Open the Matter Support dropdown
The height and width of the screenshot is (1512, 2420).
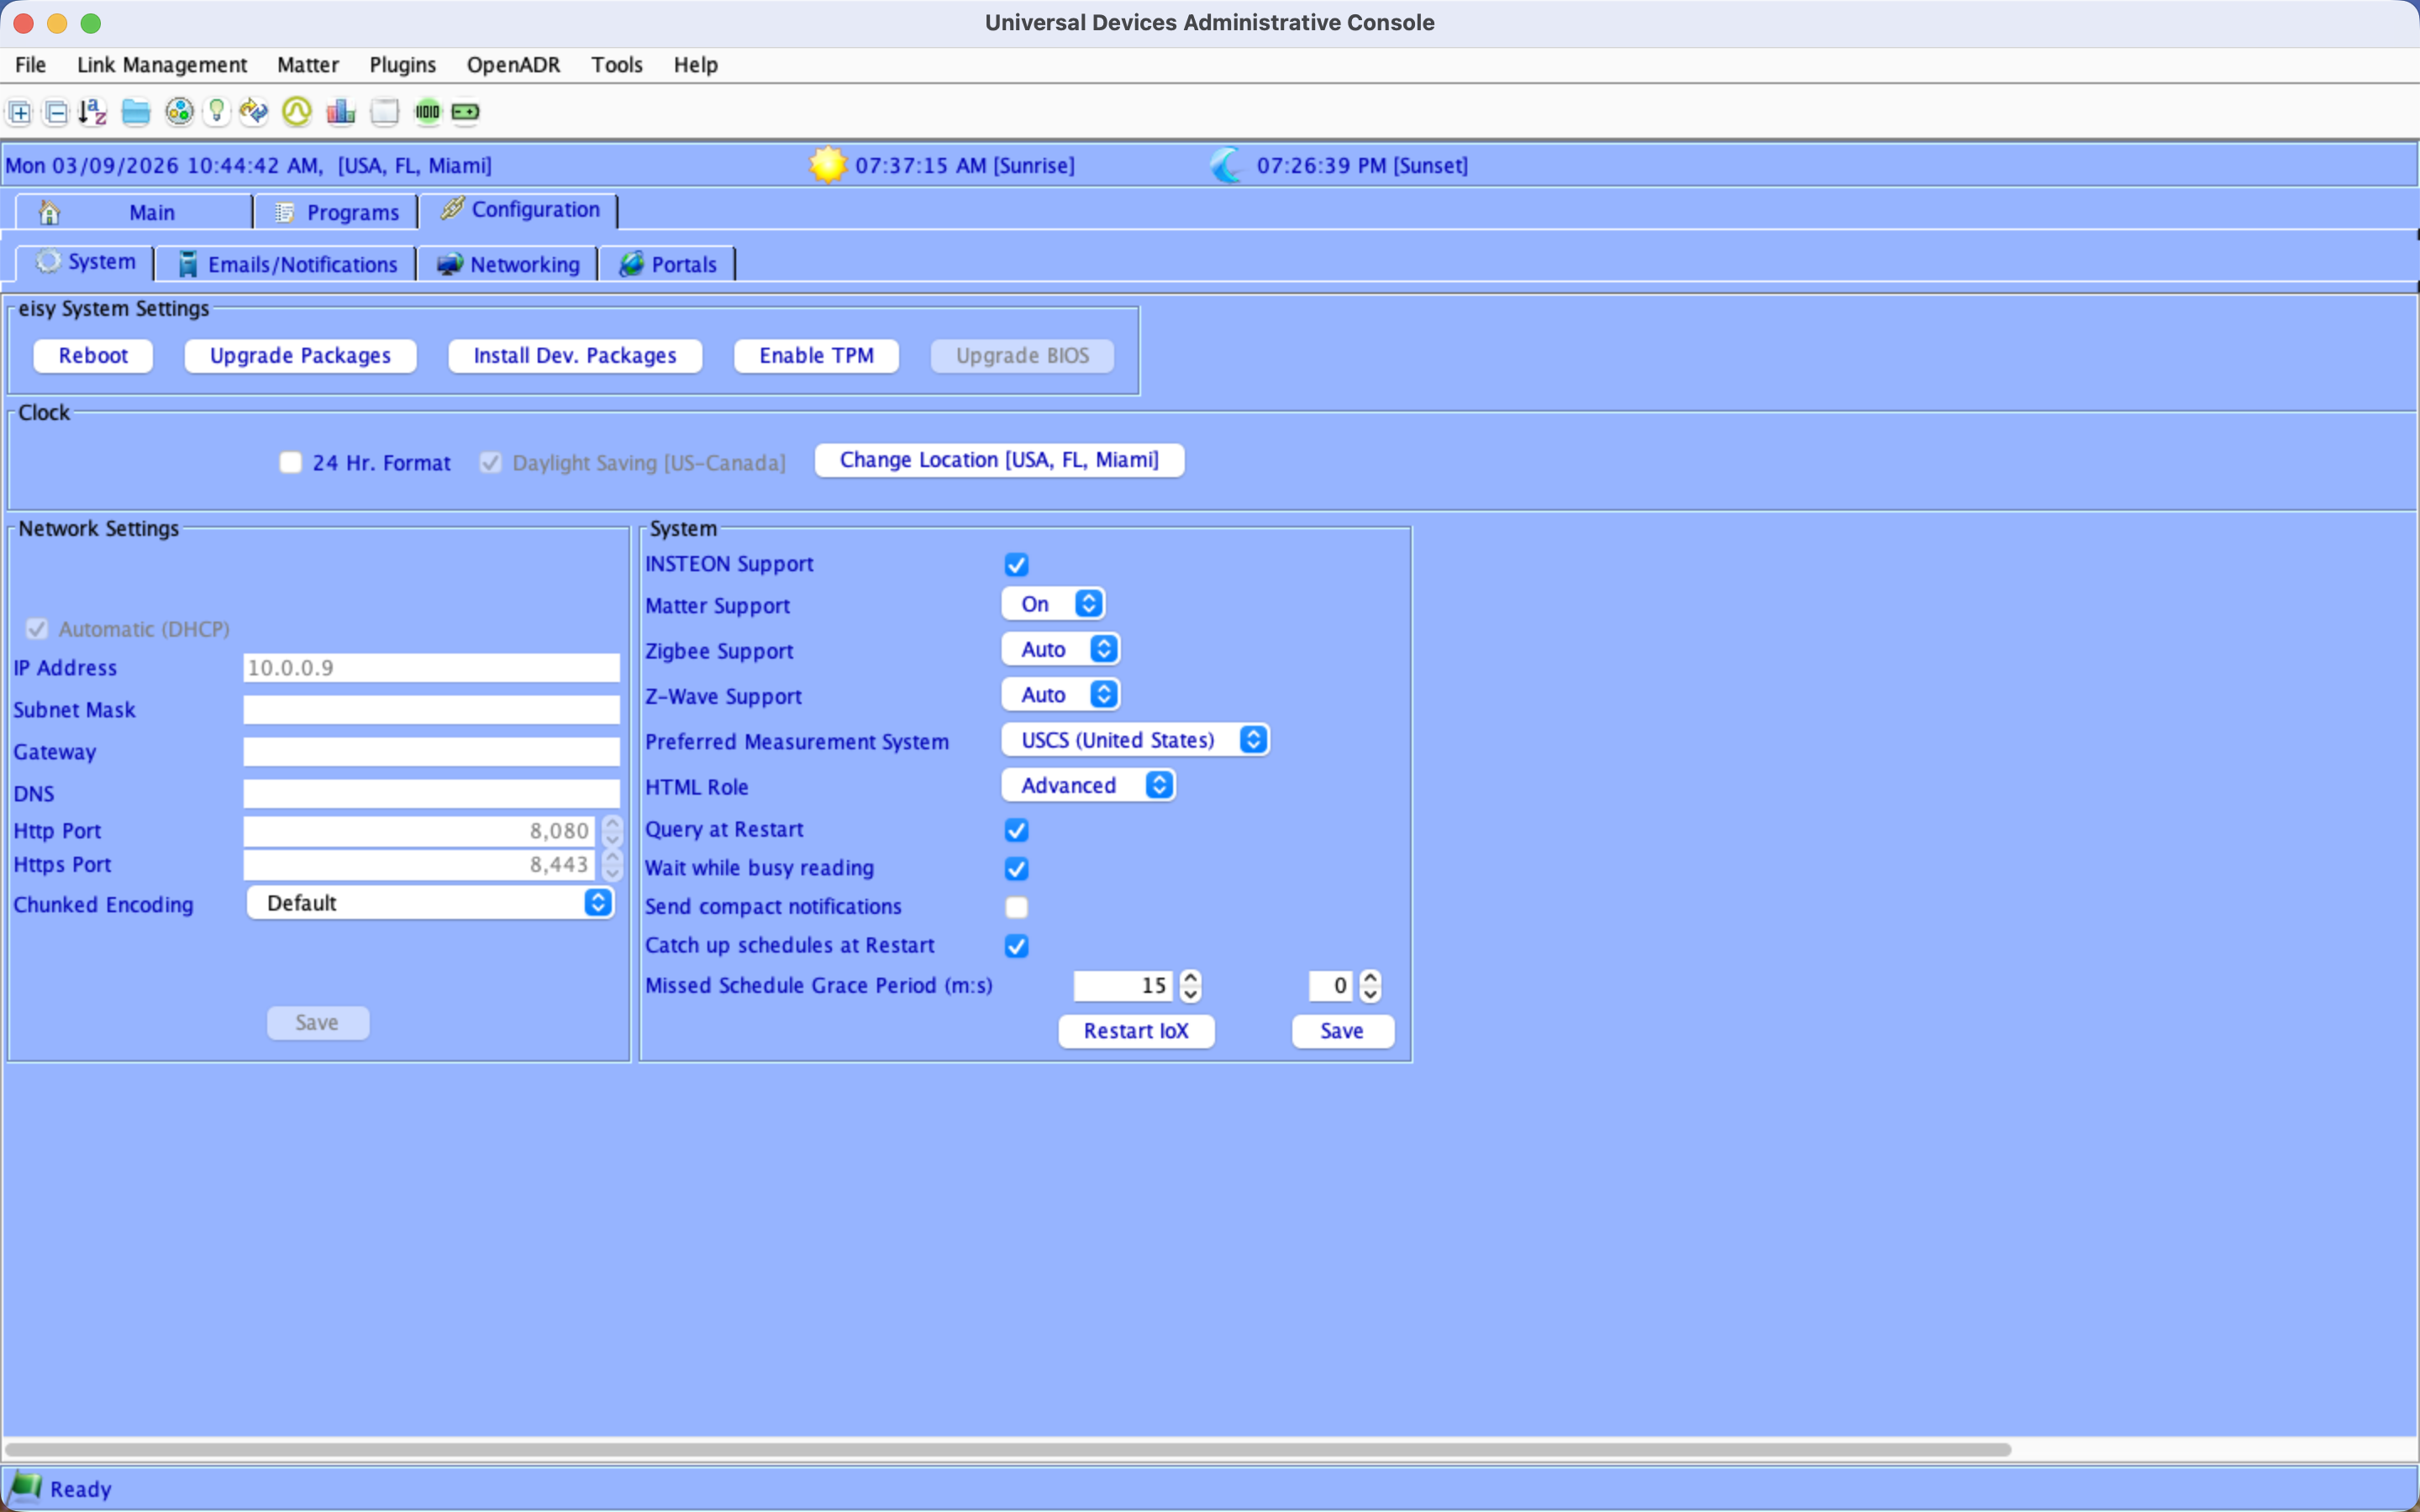click(1053, 604)
